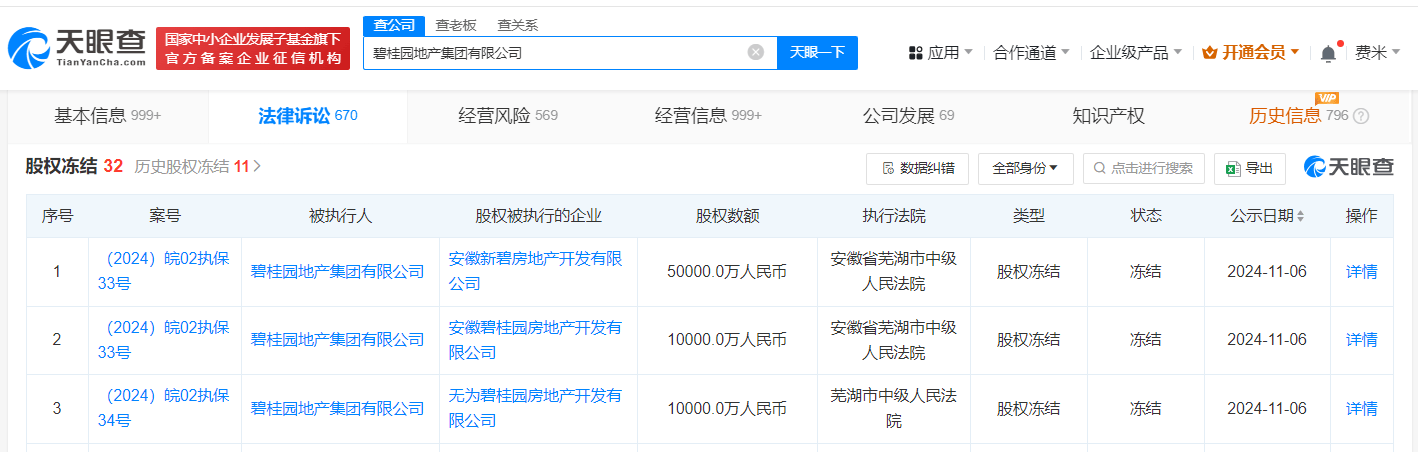Switch to the 公司发展 tab
This screenshot has width=1418, height=452.
(x=908, y=116)
